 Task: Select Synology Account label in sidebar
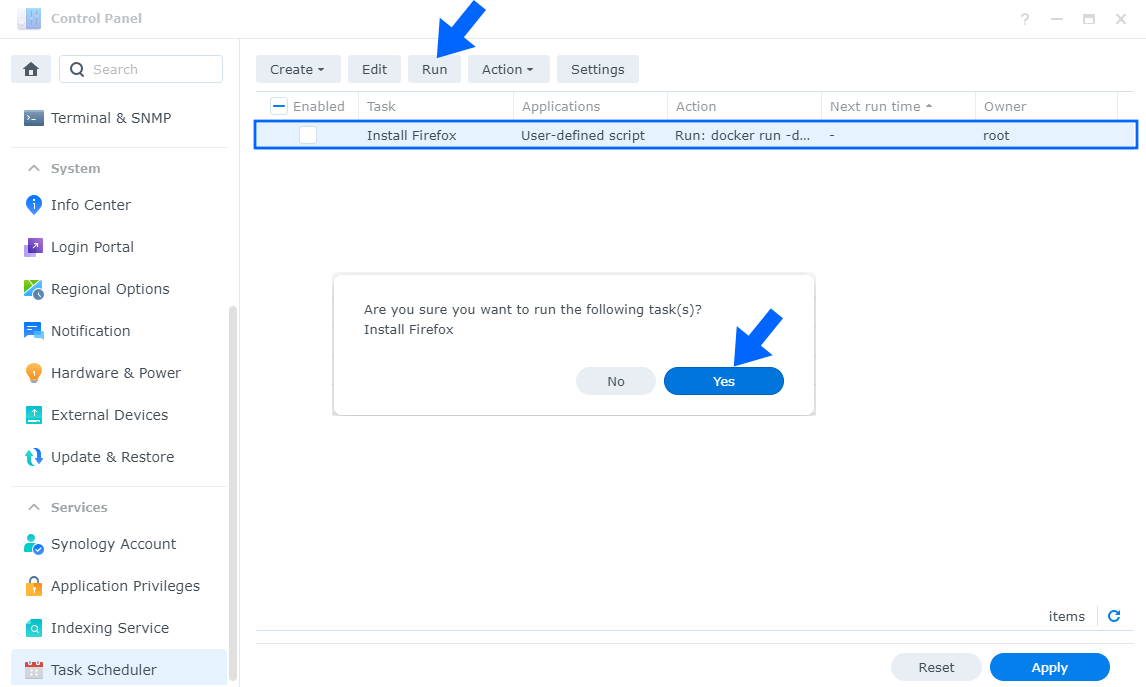[113, 544]
